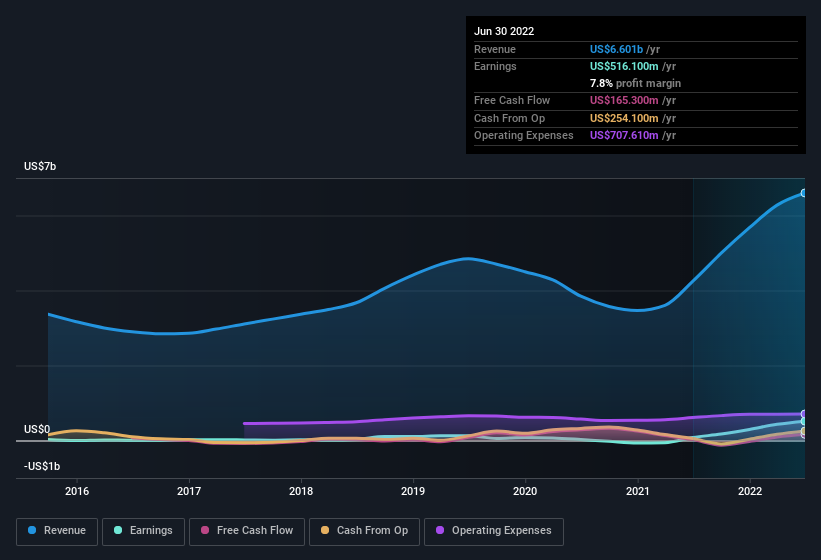Image resolution: width=821 pixels, height=560 pixels.
Task: Click the blue Revenue data point marker
Action: click(x=804, y=193)
